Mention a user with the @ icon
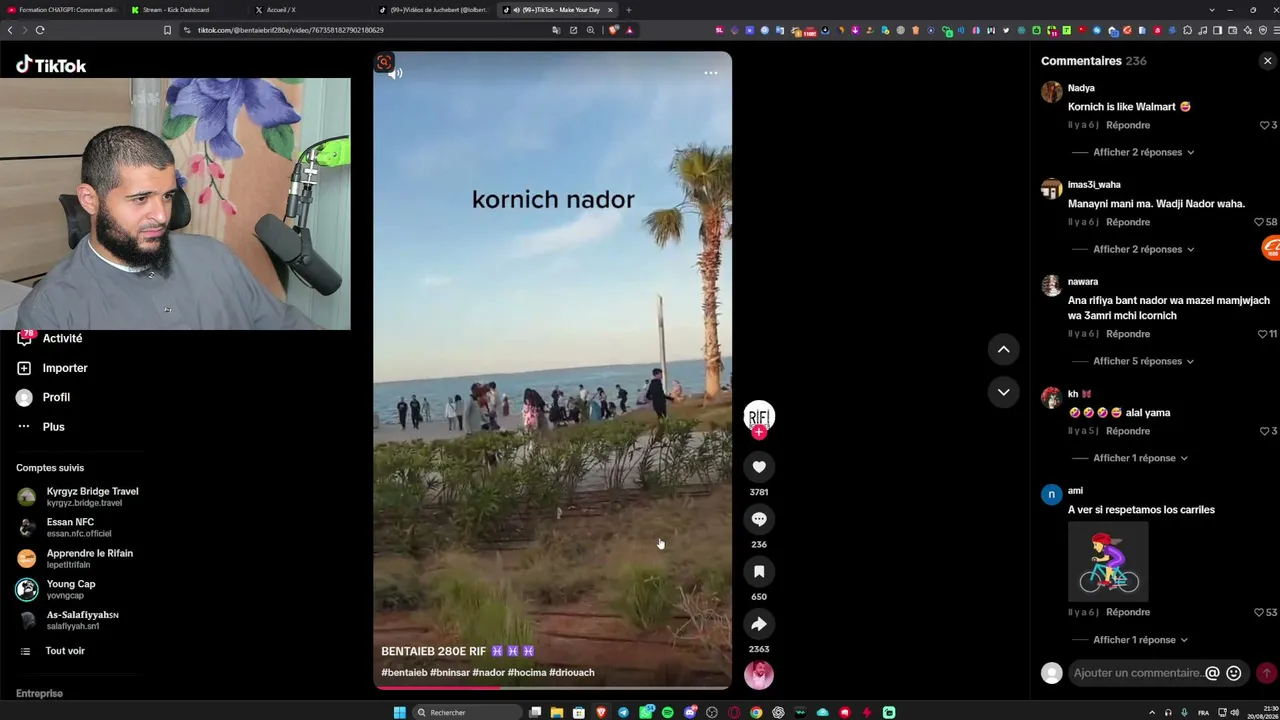Image resolution: width=1280 pixels, height=720 pixels. pyautogui.click(x=1213, y=673)
